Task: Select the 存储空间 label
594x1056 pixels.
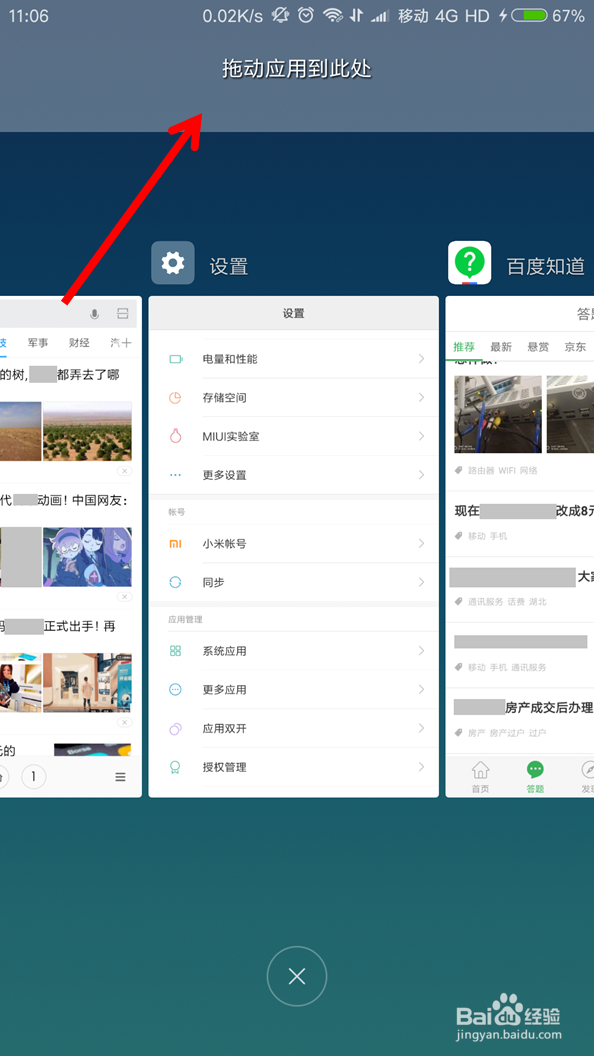Action: (x=224, y=397)
